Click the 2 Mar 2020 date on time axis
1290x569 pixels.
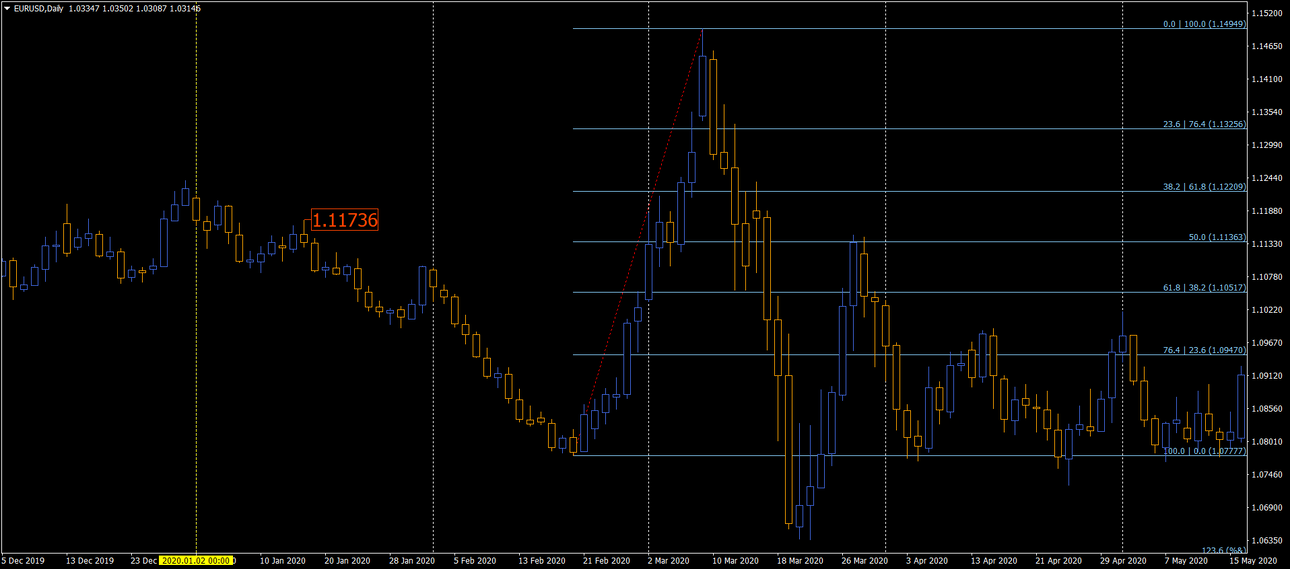pyautogui.click(x=670, y=561)
